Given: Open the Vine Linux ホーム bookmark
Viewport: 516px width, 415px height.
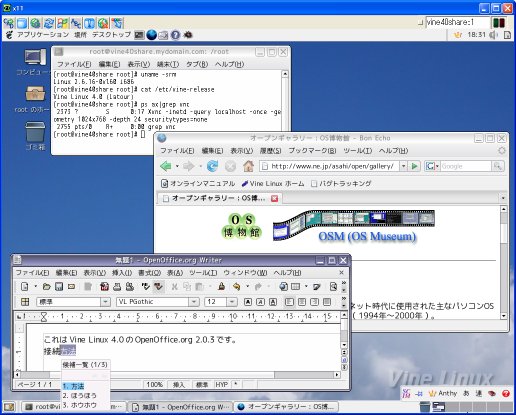Looking at the screenshot, I should tap(273, 183).
